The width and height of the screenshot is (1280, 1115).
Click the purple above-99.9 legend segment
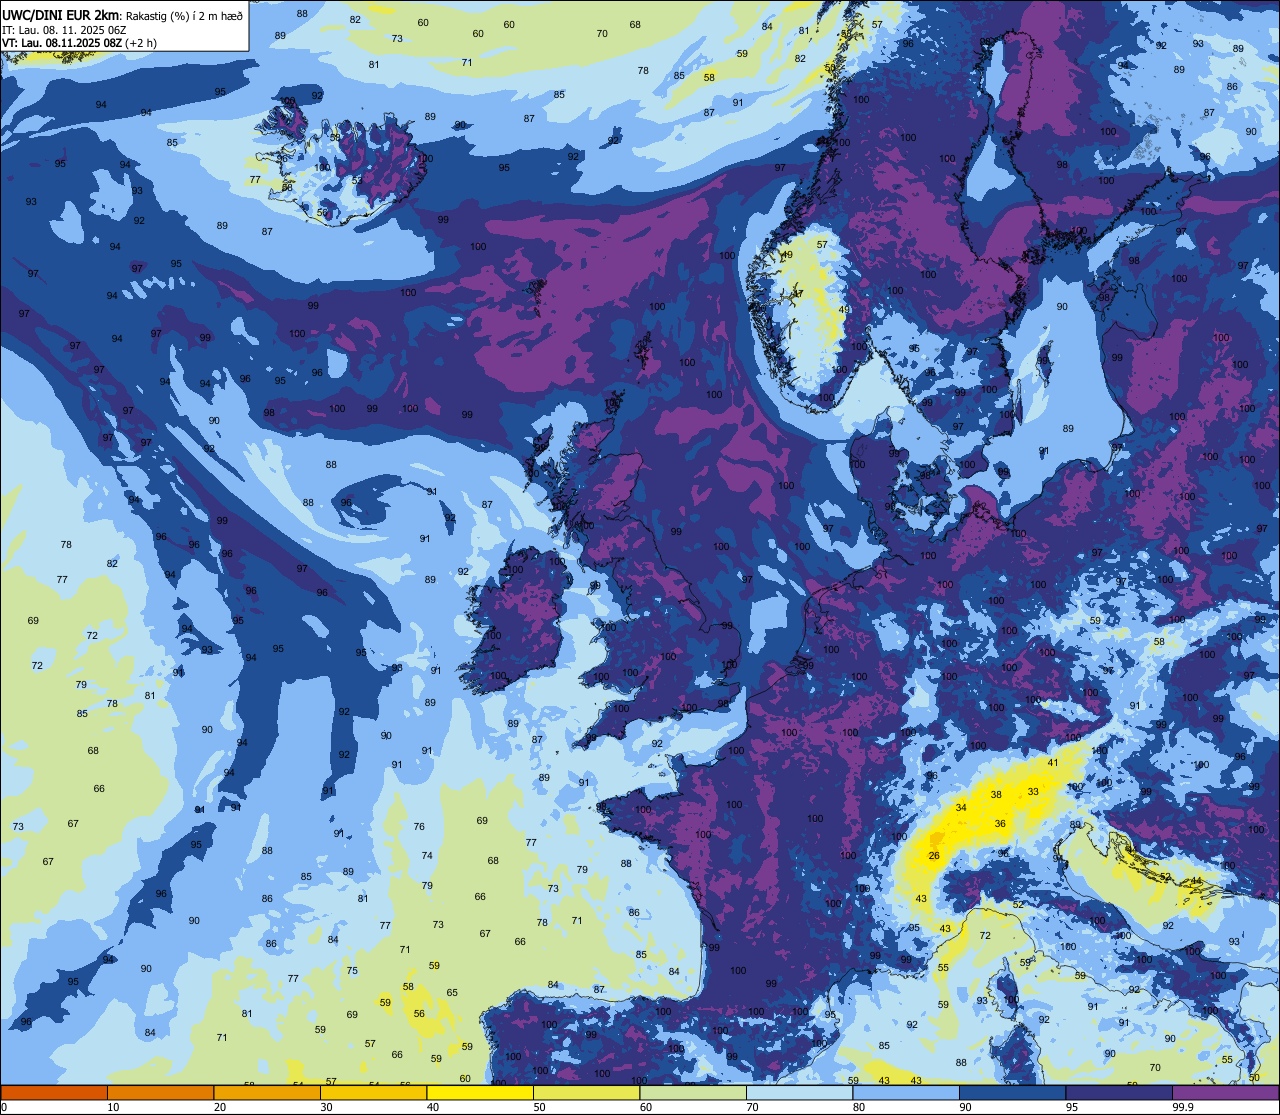tap(1225, 1092)
